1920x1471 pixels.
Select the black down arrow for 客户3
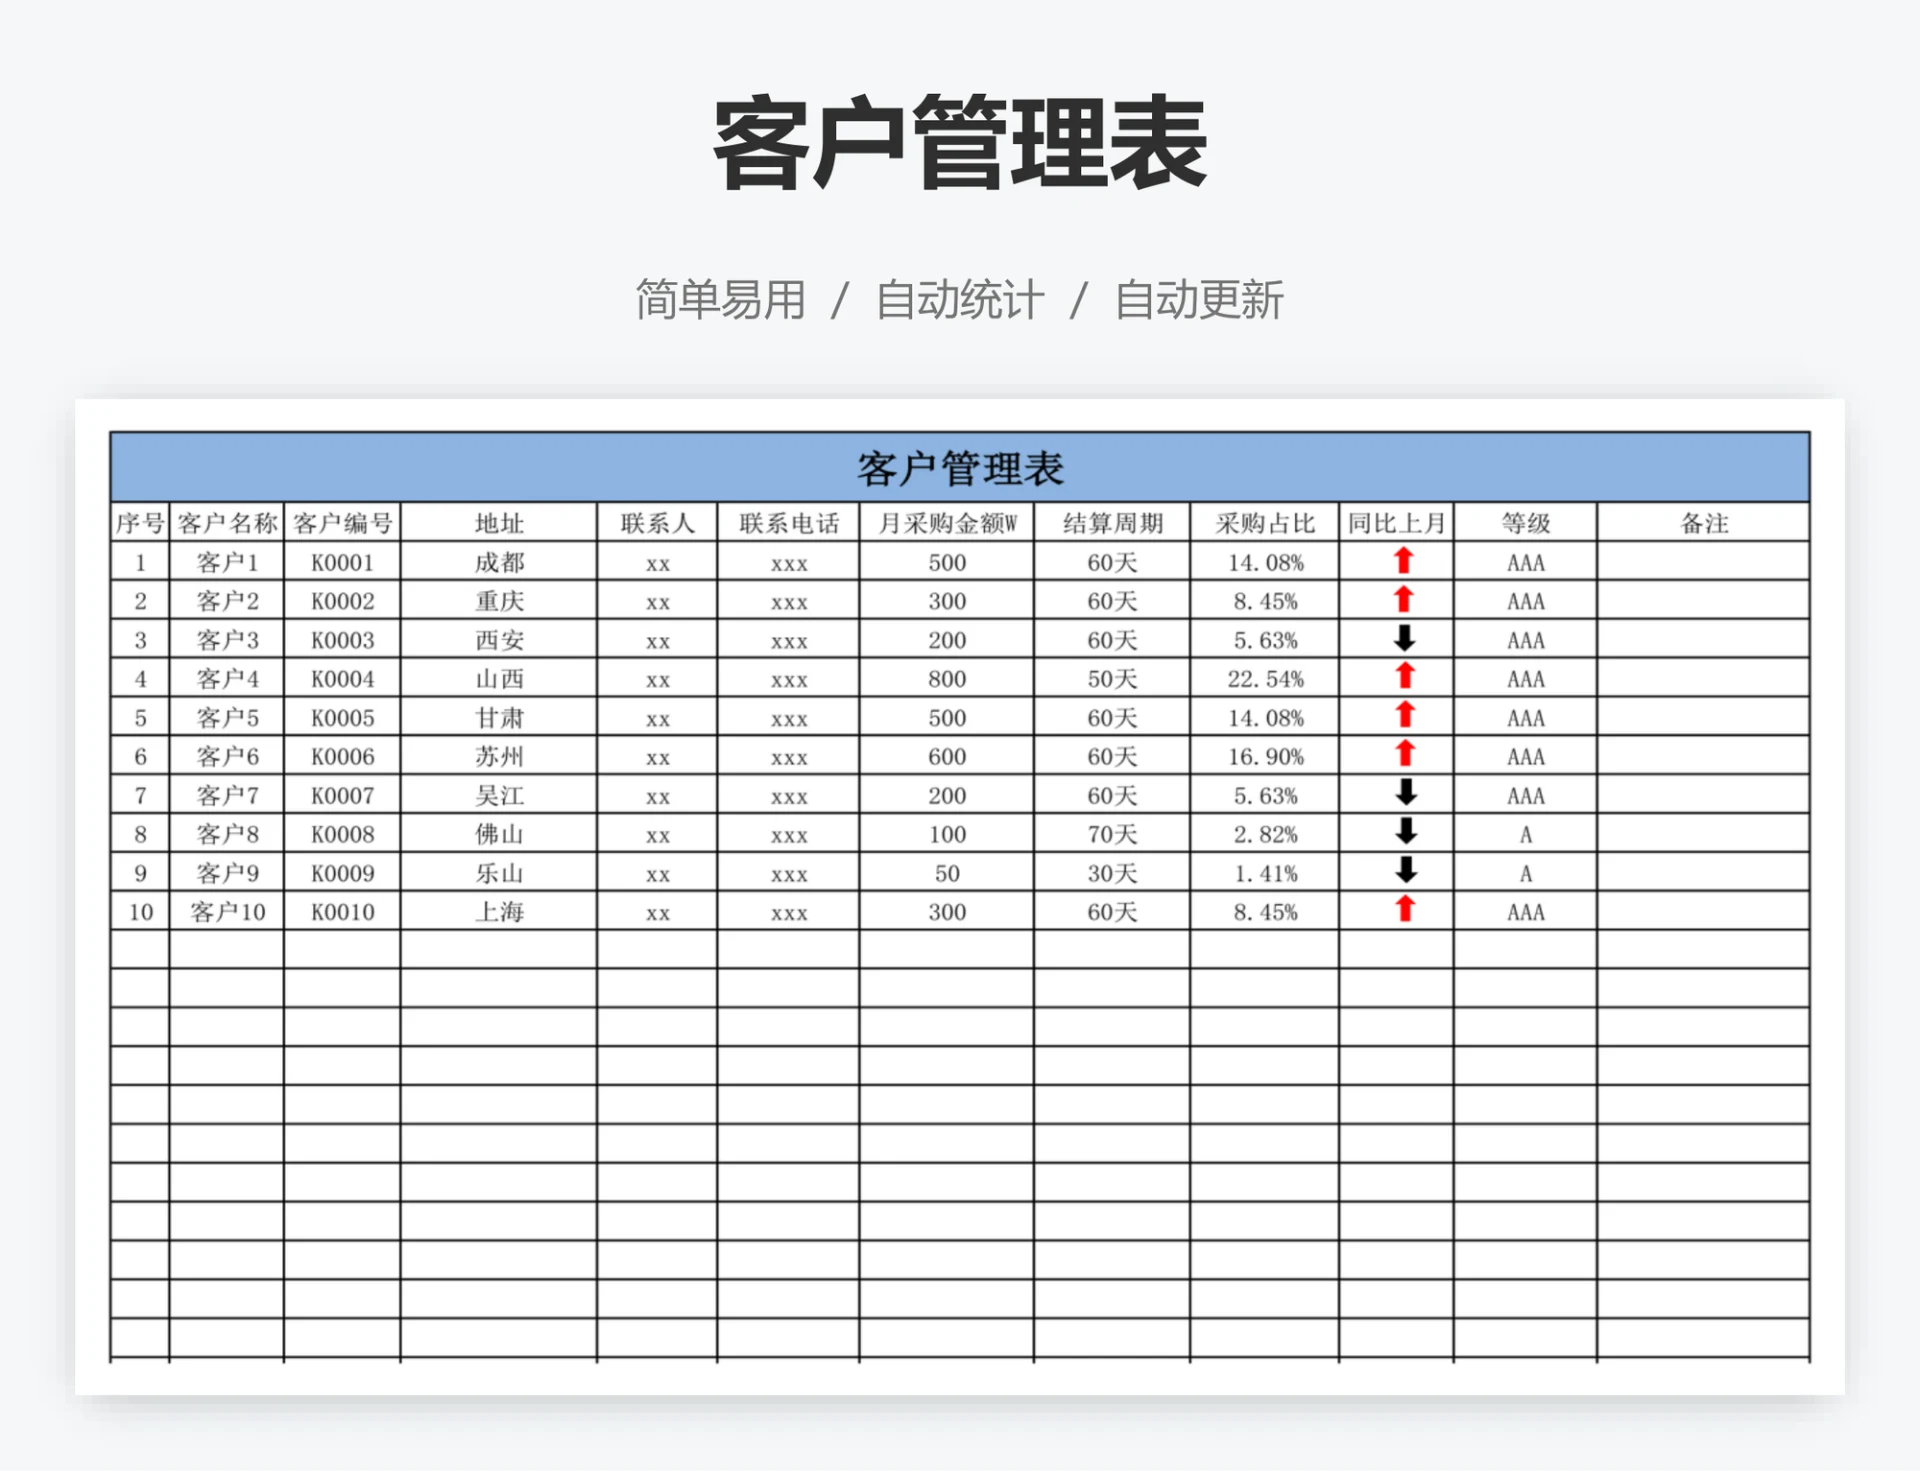[1404, 640]
